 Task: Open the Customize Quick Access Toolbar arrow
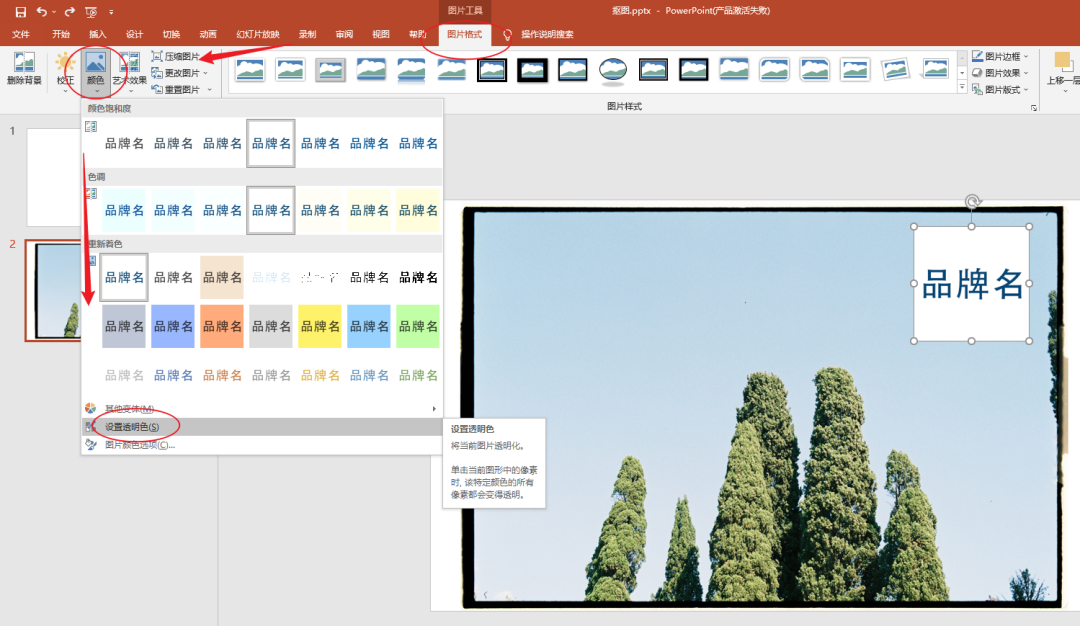point(112,12)
